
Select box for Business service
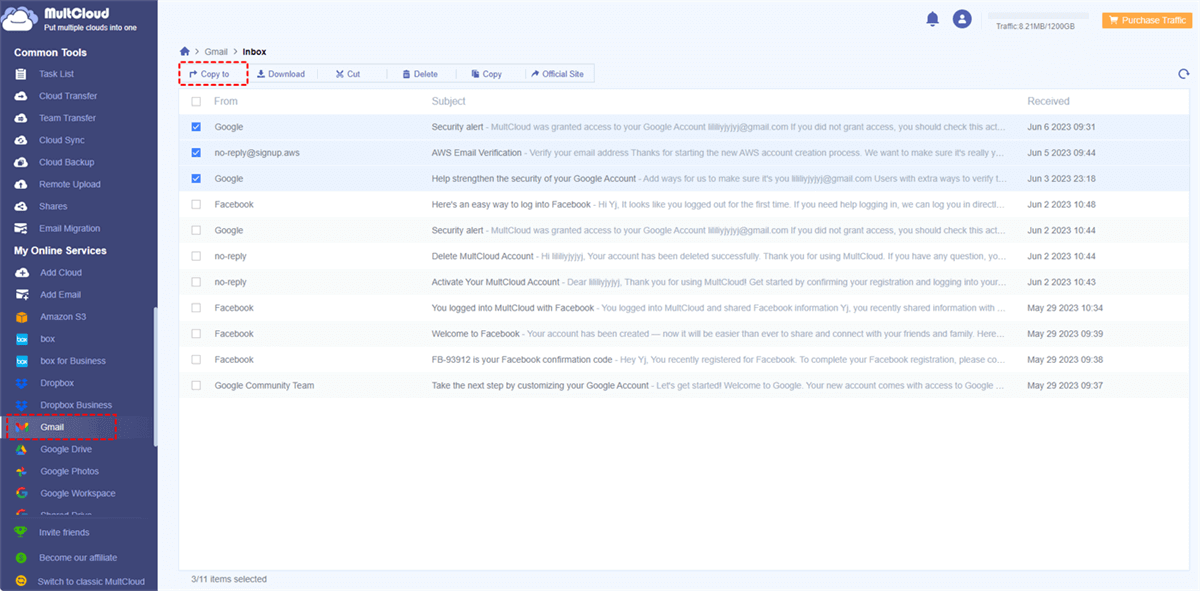72,361
